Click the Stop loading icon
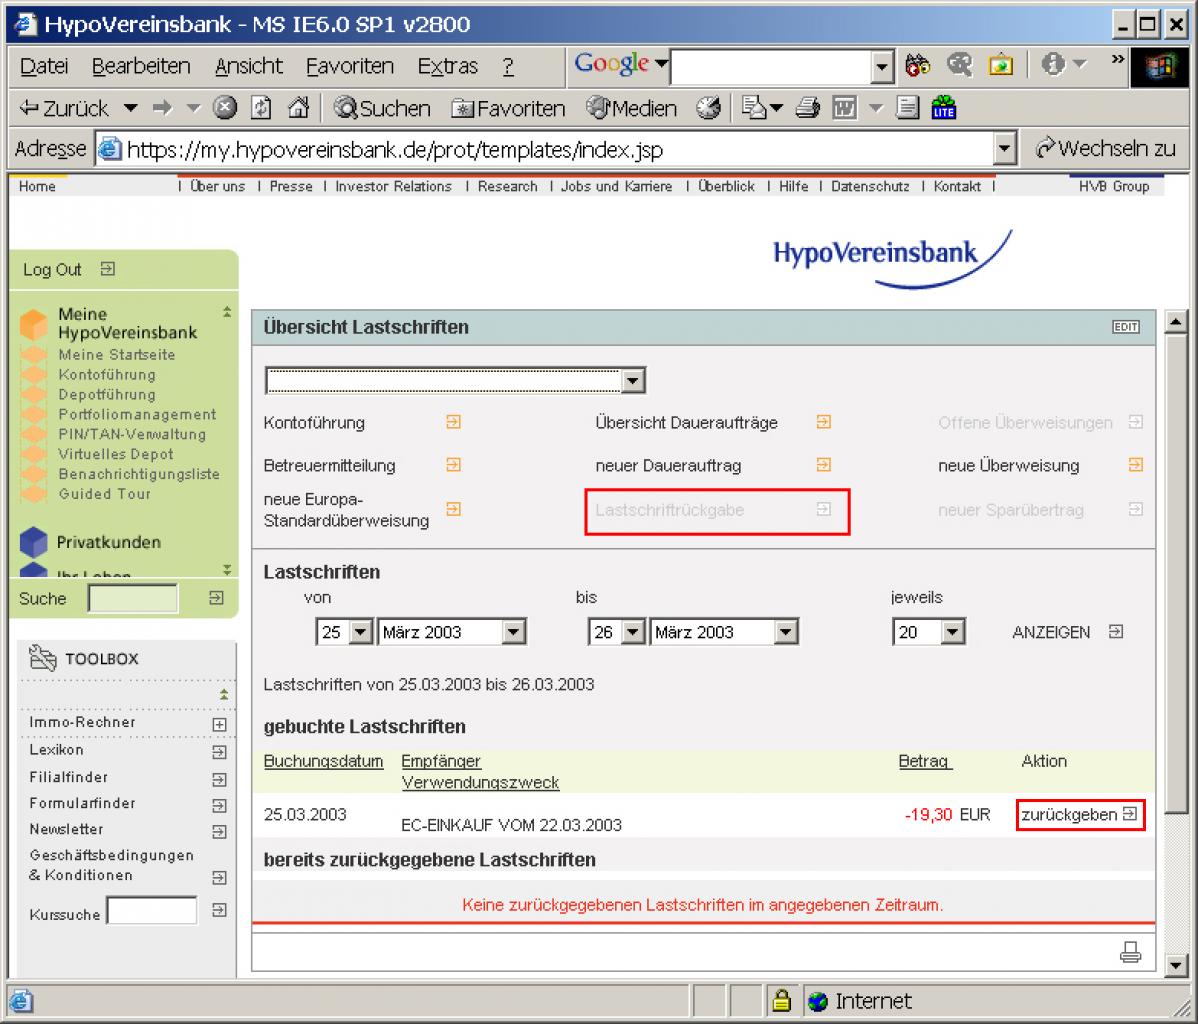1198x1024 pixels. [x=224, y=109]
